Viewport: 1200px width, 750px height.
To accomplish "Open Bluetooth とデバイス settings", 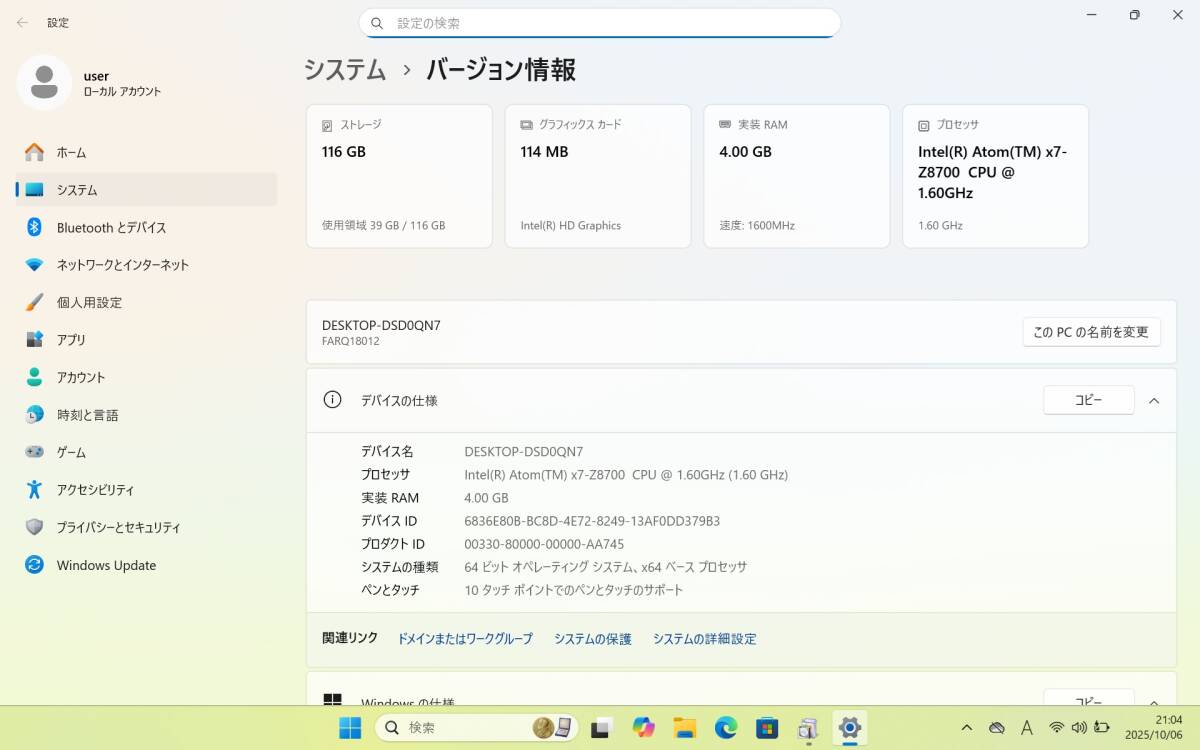I will click(x=111, y=228).
